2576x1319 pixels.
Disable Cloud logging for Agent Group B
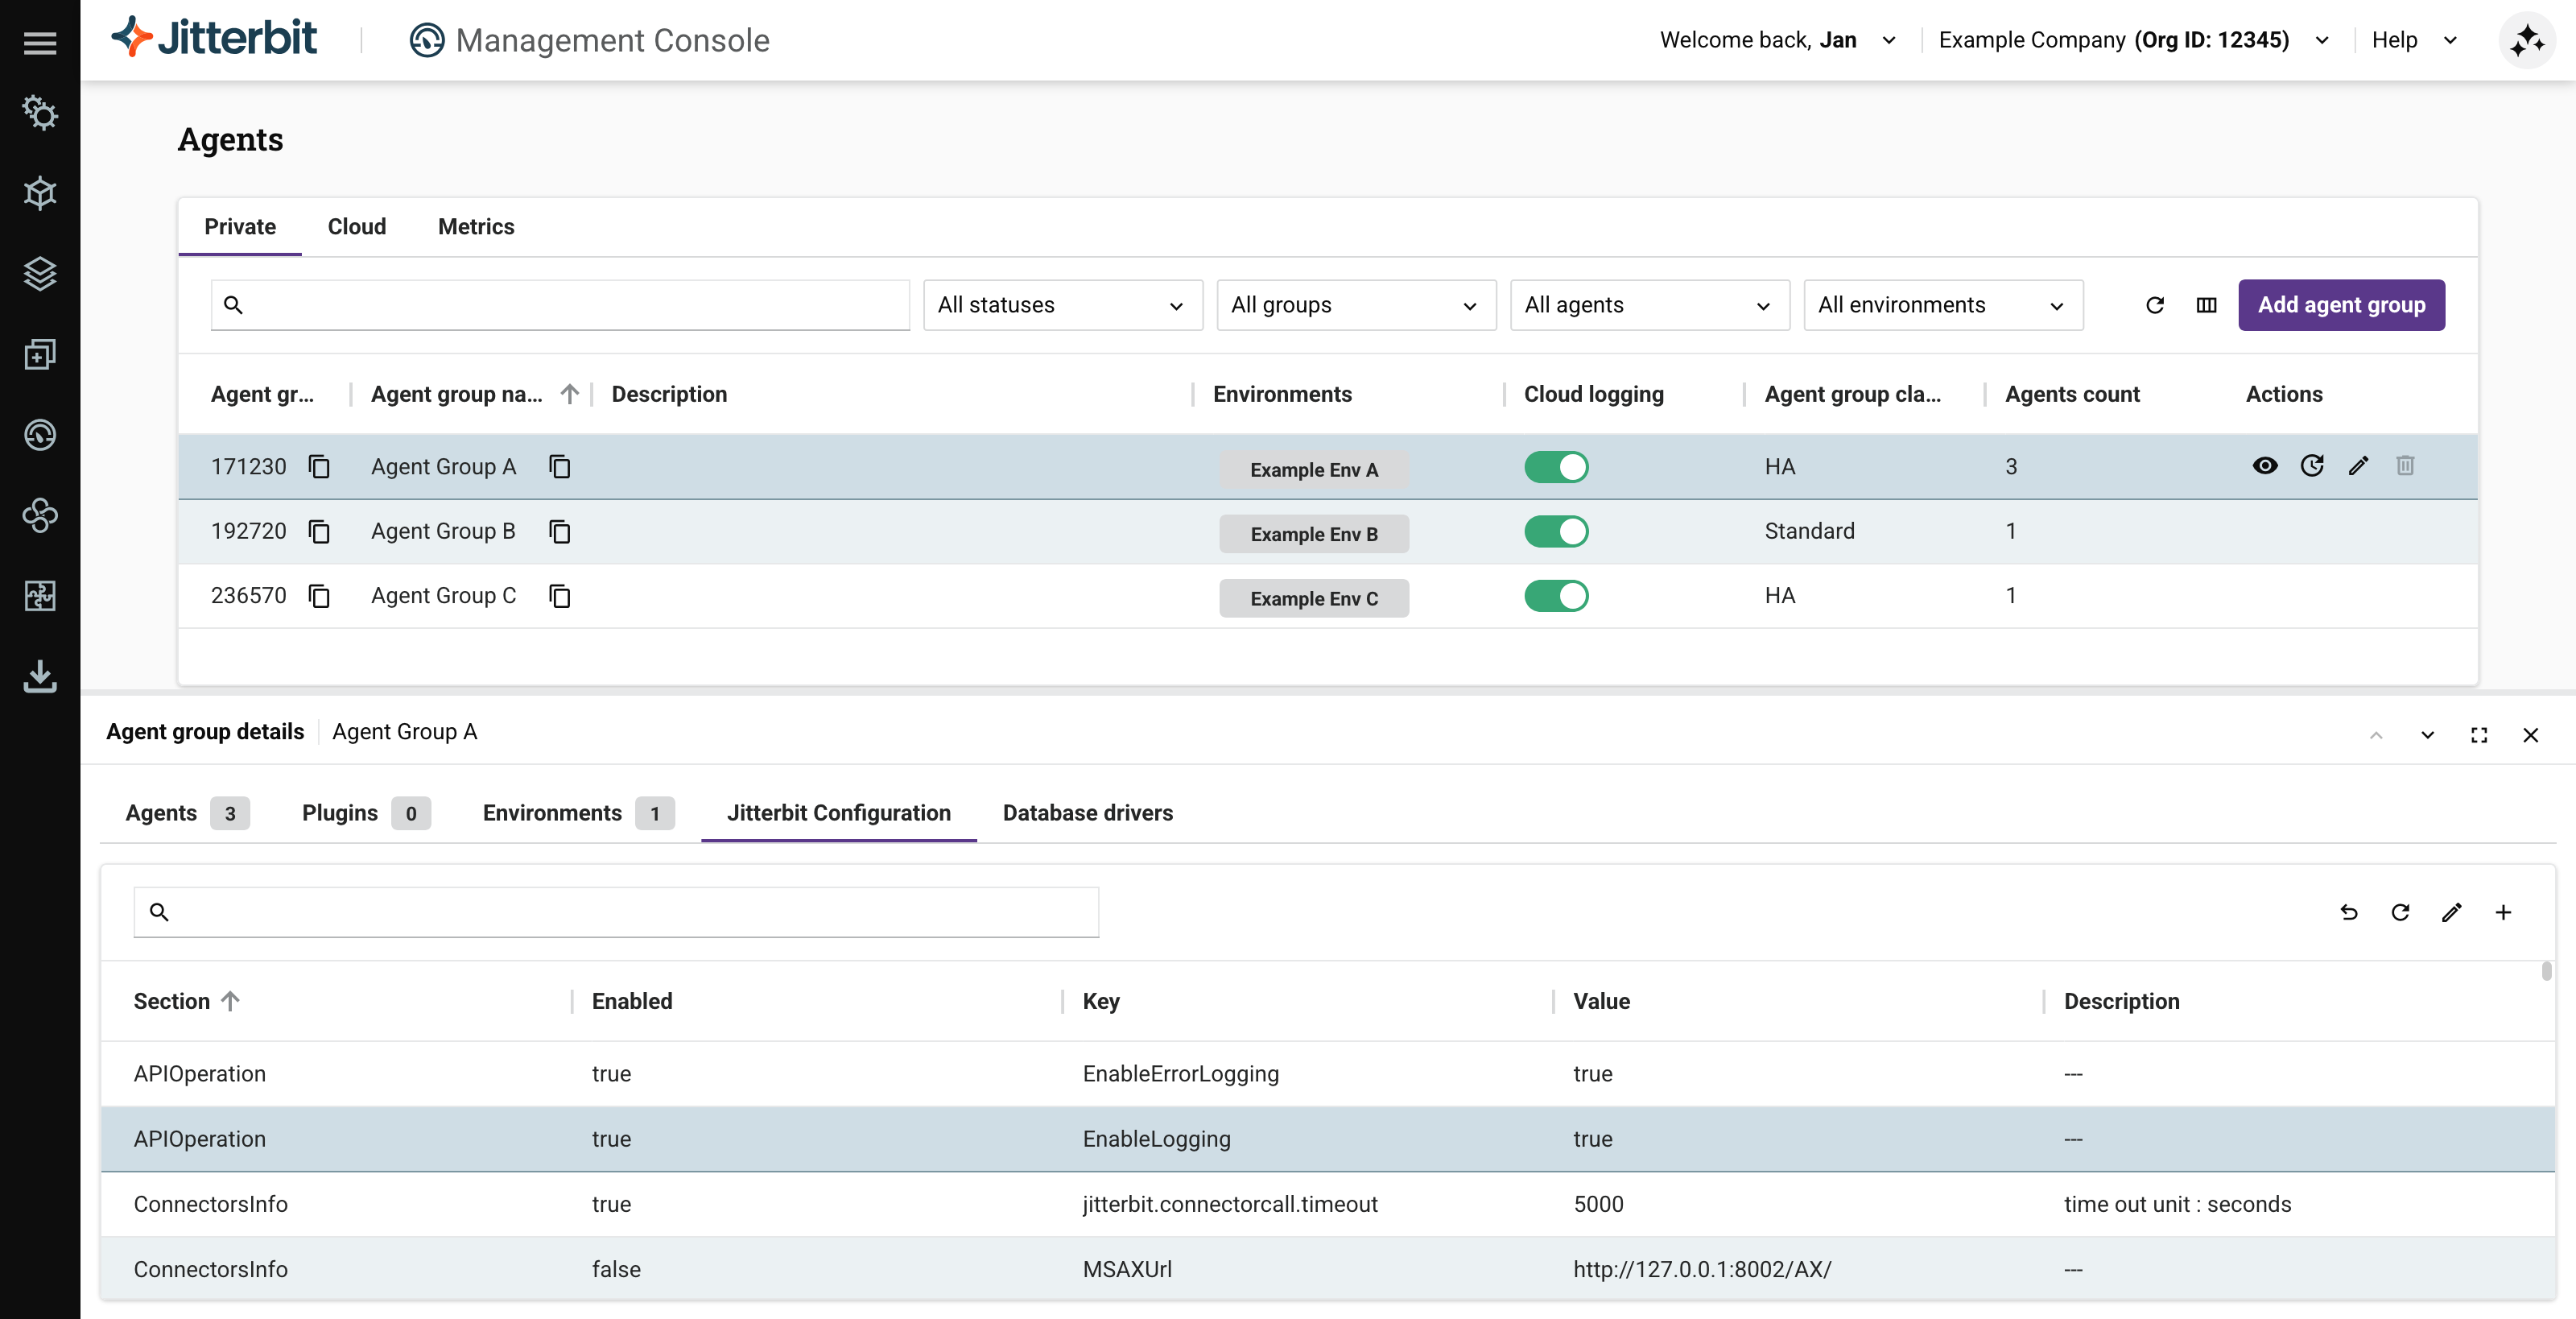[1556, 531]
